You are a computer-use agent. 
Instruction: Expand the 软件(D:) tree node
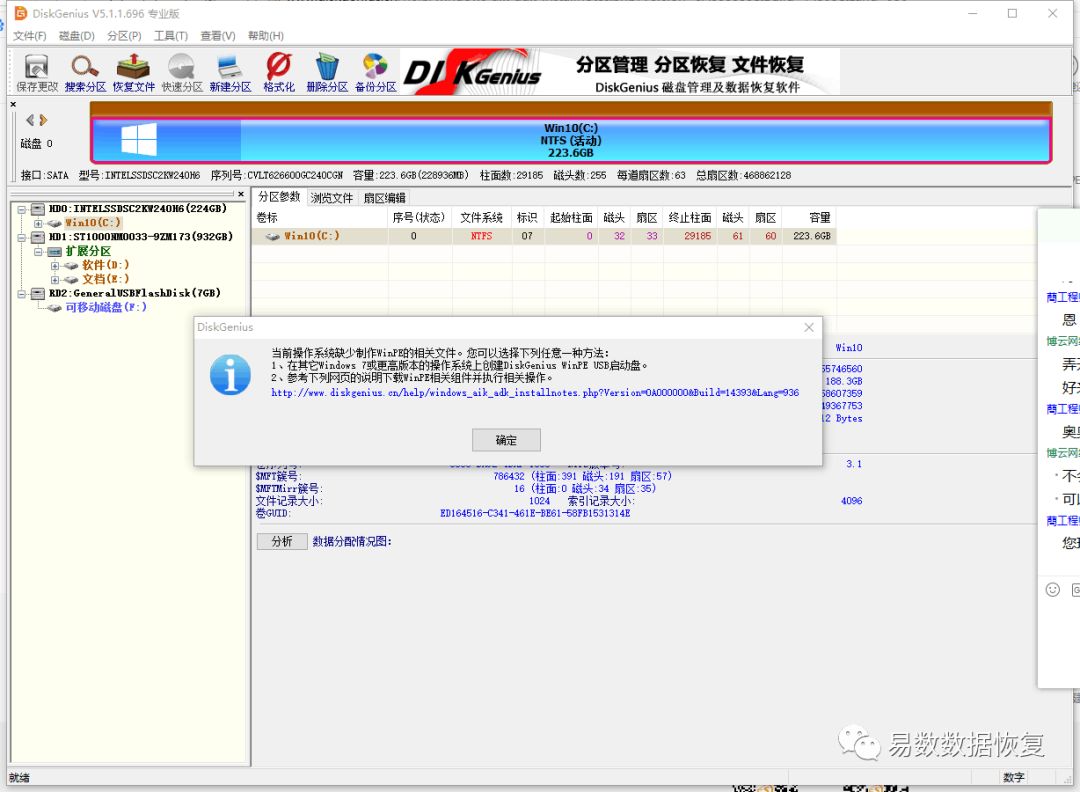click(x=54, y=266)
